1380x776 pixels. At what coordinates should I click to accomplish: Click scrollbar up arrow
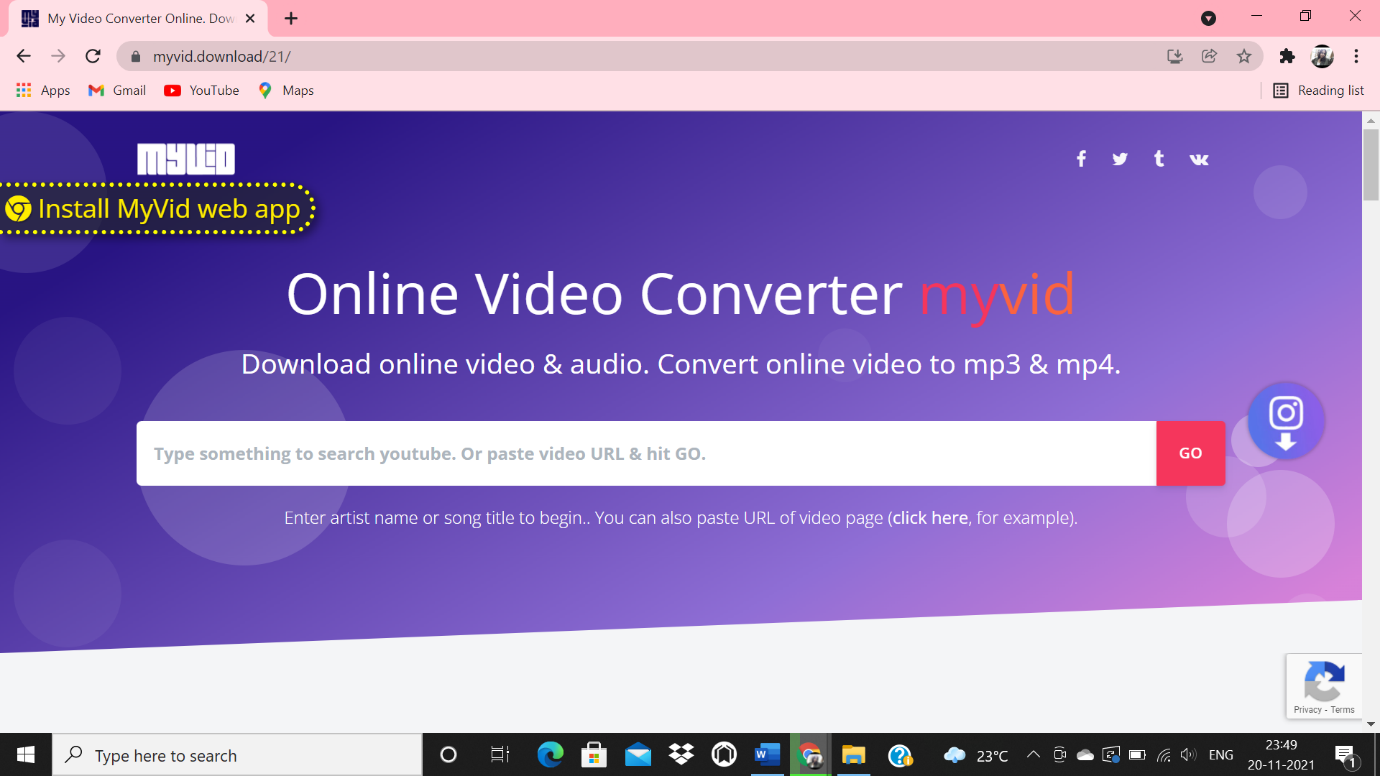pos(1371,120)
